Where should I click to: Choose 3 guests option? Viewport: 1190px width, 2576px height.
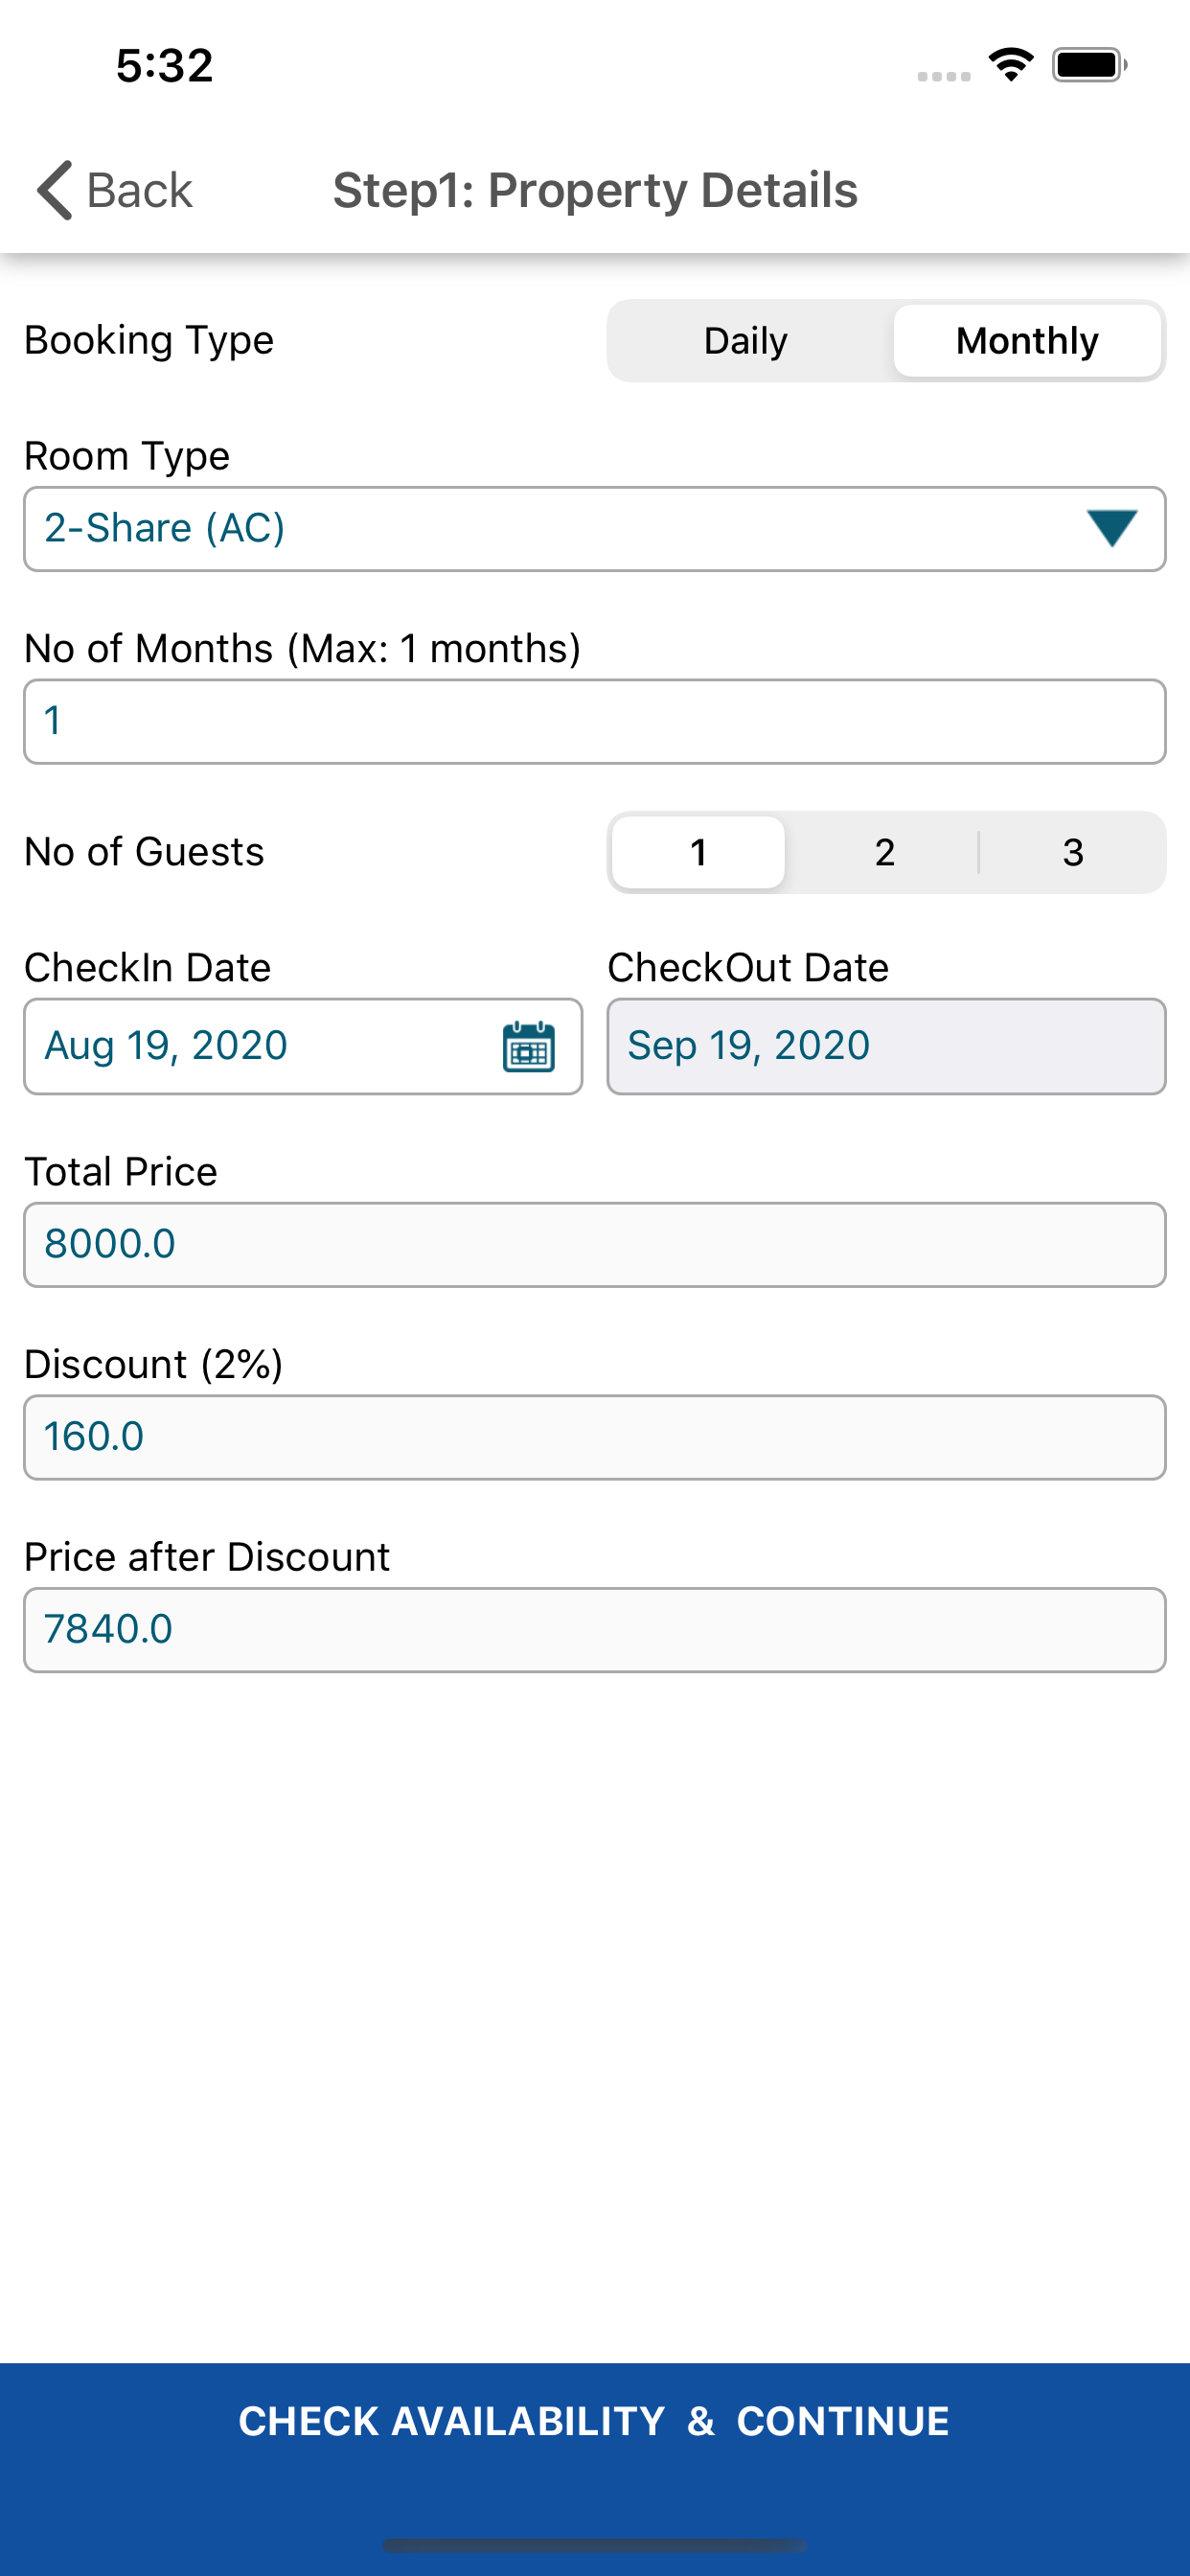[1073, 852]
